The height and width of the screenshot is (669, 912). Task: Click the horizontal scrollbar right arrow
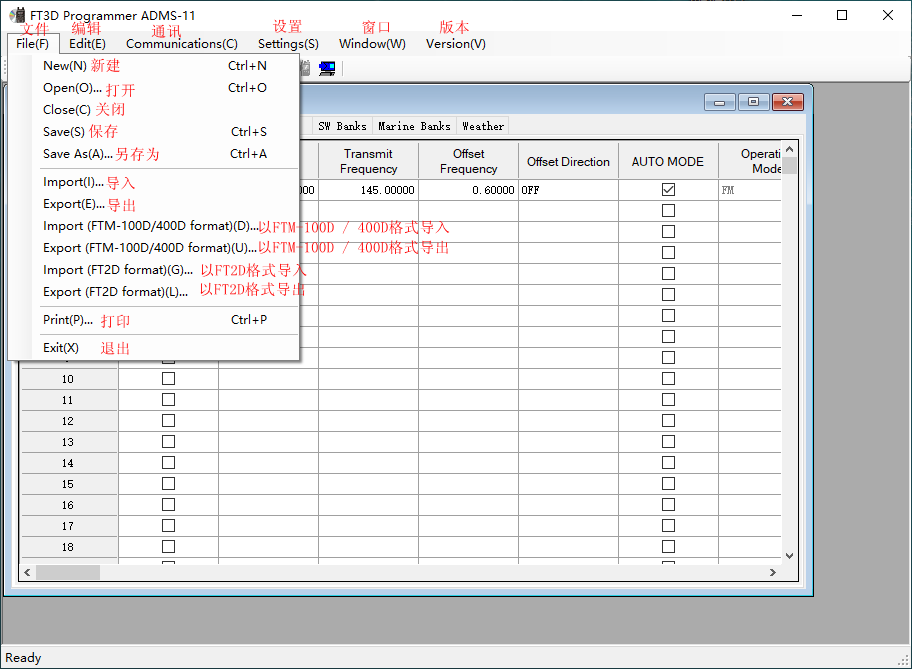[773, 572]
